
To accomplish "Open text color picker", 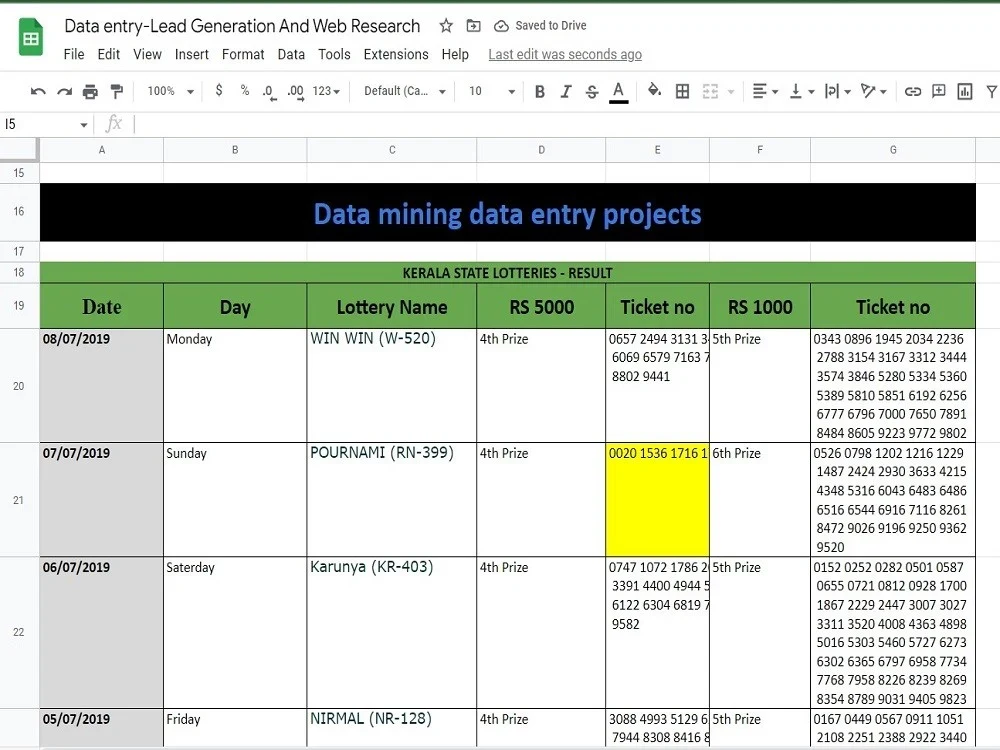I will coord(618,91).
